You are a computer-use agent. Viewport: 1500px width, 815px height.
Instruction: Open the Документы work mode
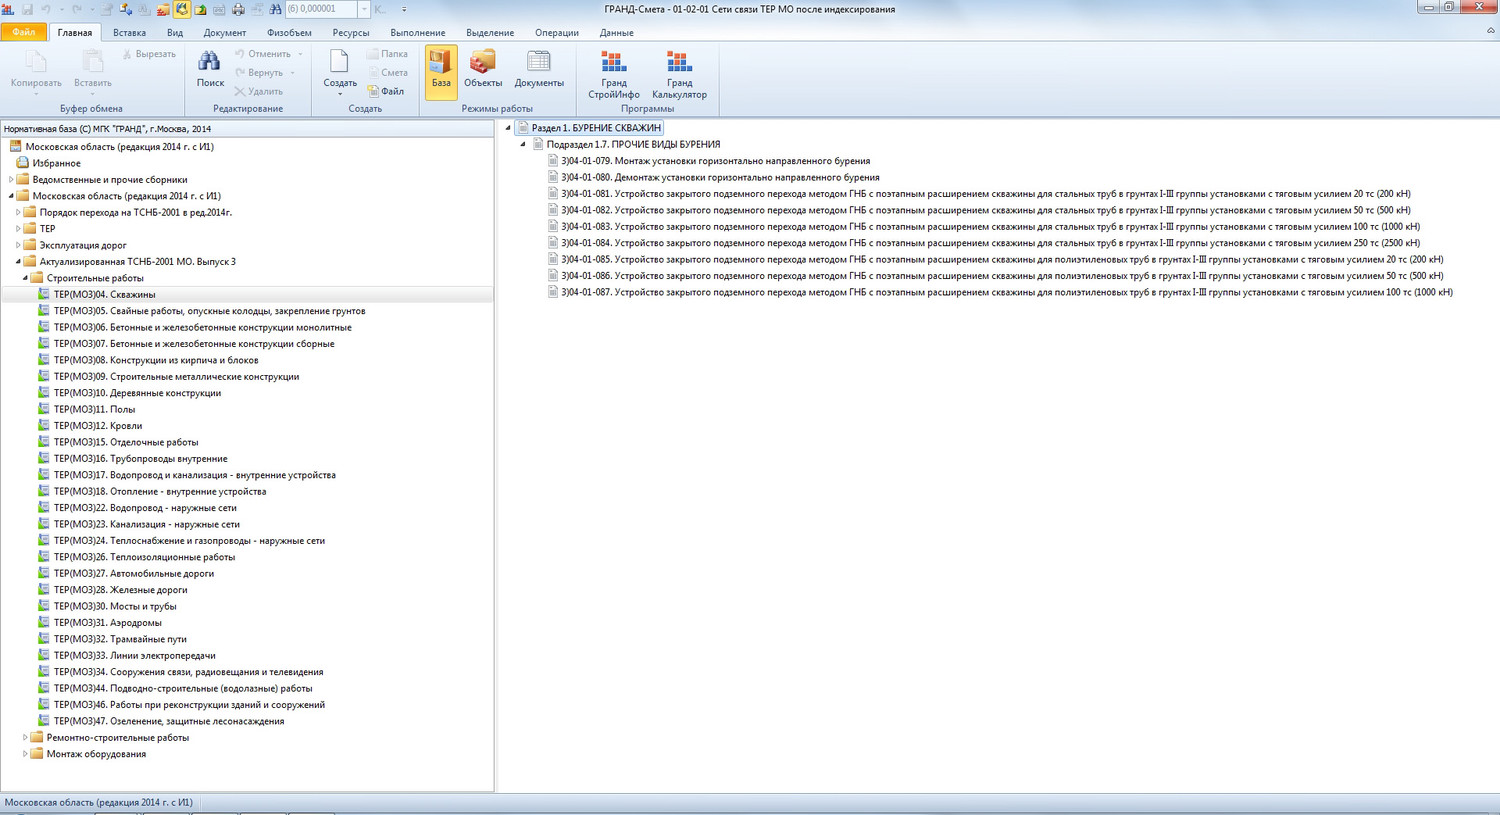point(539,70)
